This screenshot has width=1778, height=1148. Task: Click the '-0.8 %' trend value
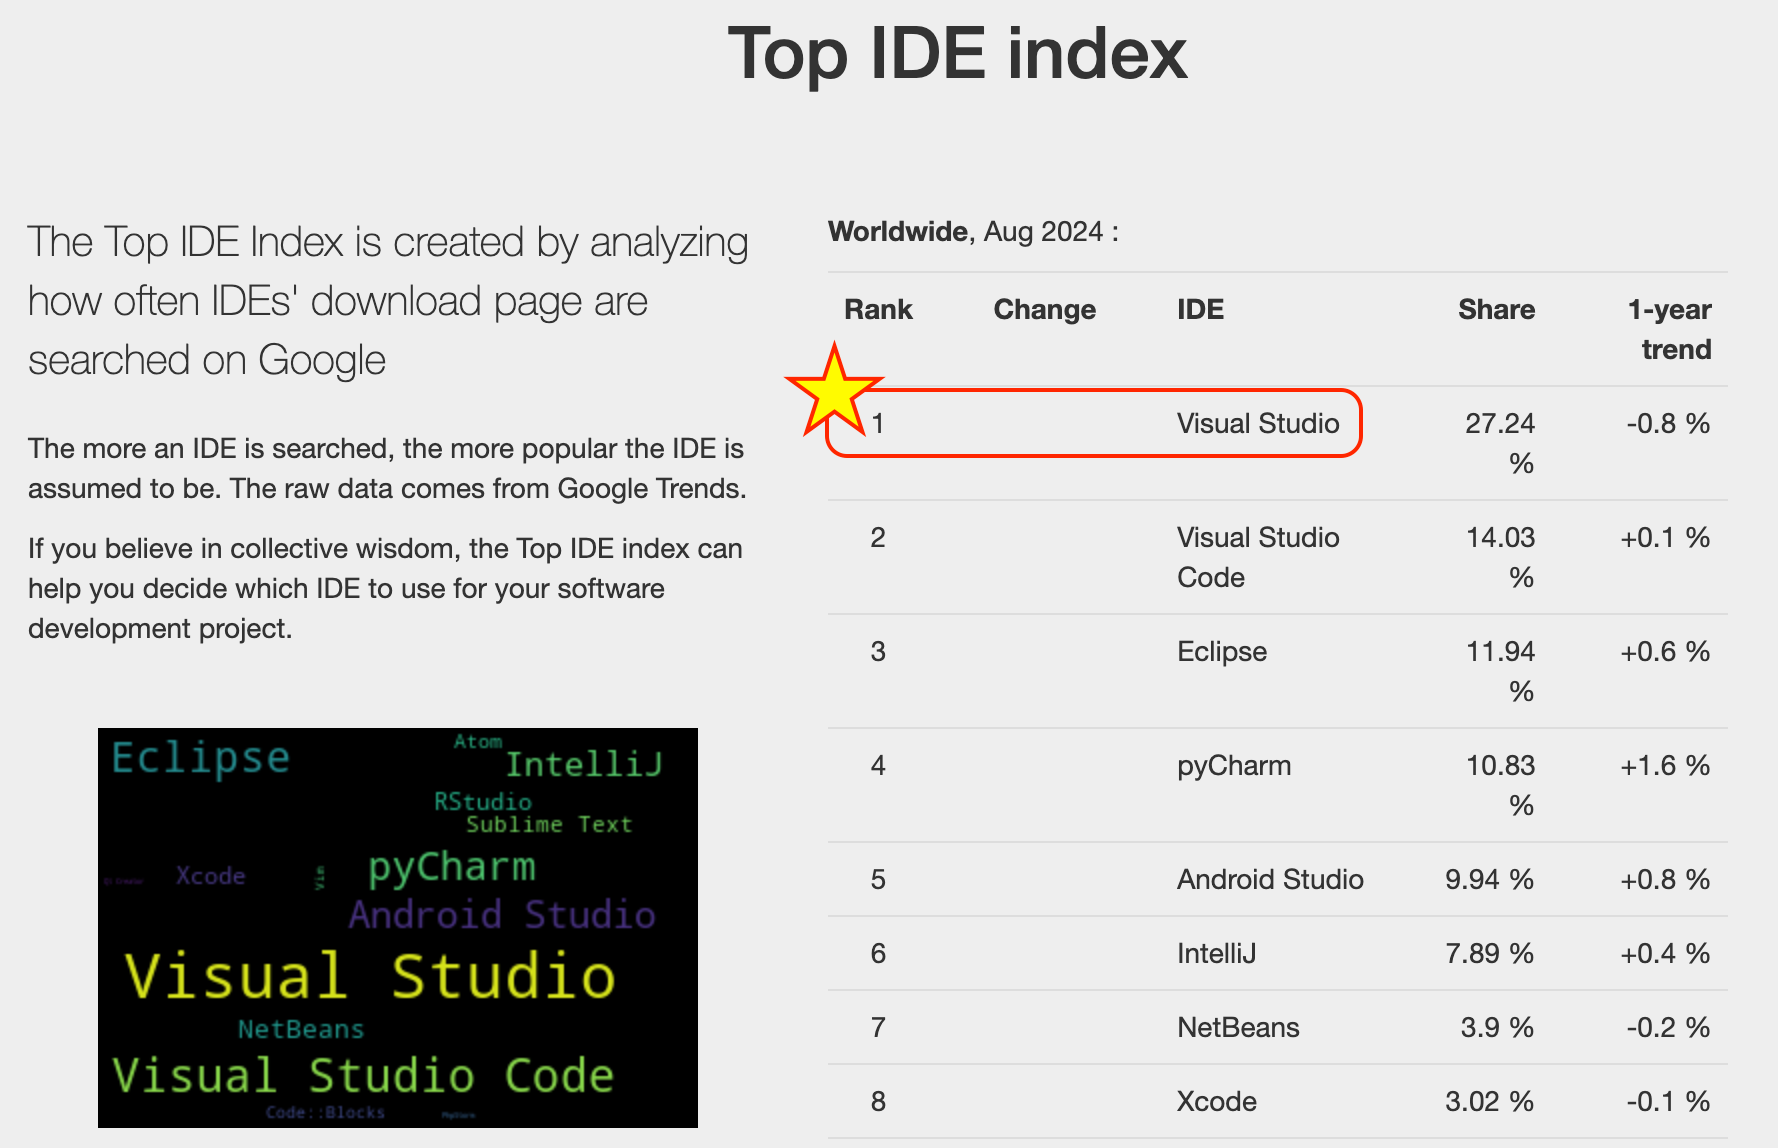pos(1668,423)
